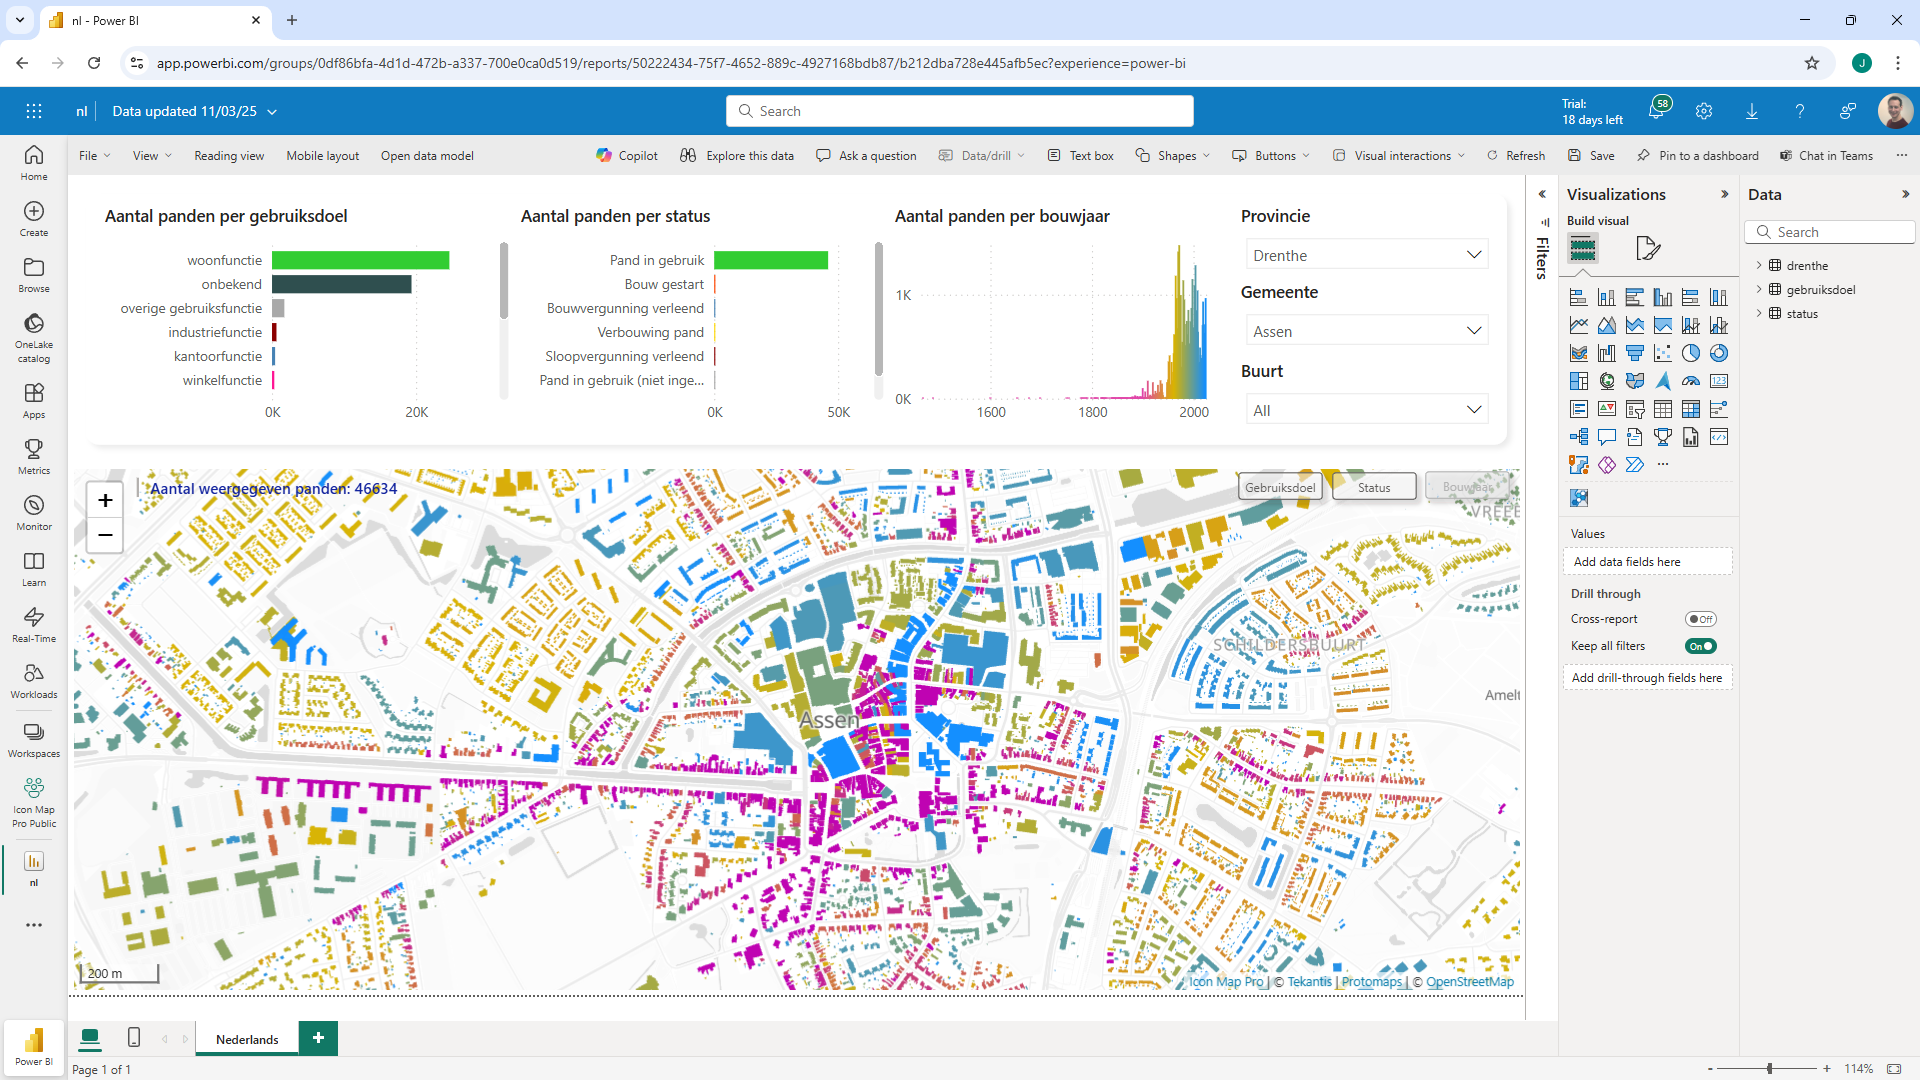Toggle the Bouwjaar map layer button
Image resolution: width=1920 pixels, height=1080 pixels.
[1466, 487]
